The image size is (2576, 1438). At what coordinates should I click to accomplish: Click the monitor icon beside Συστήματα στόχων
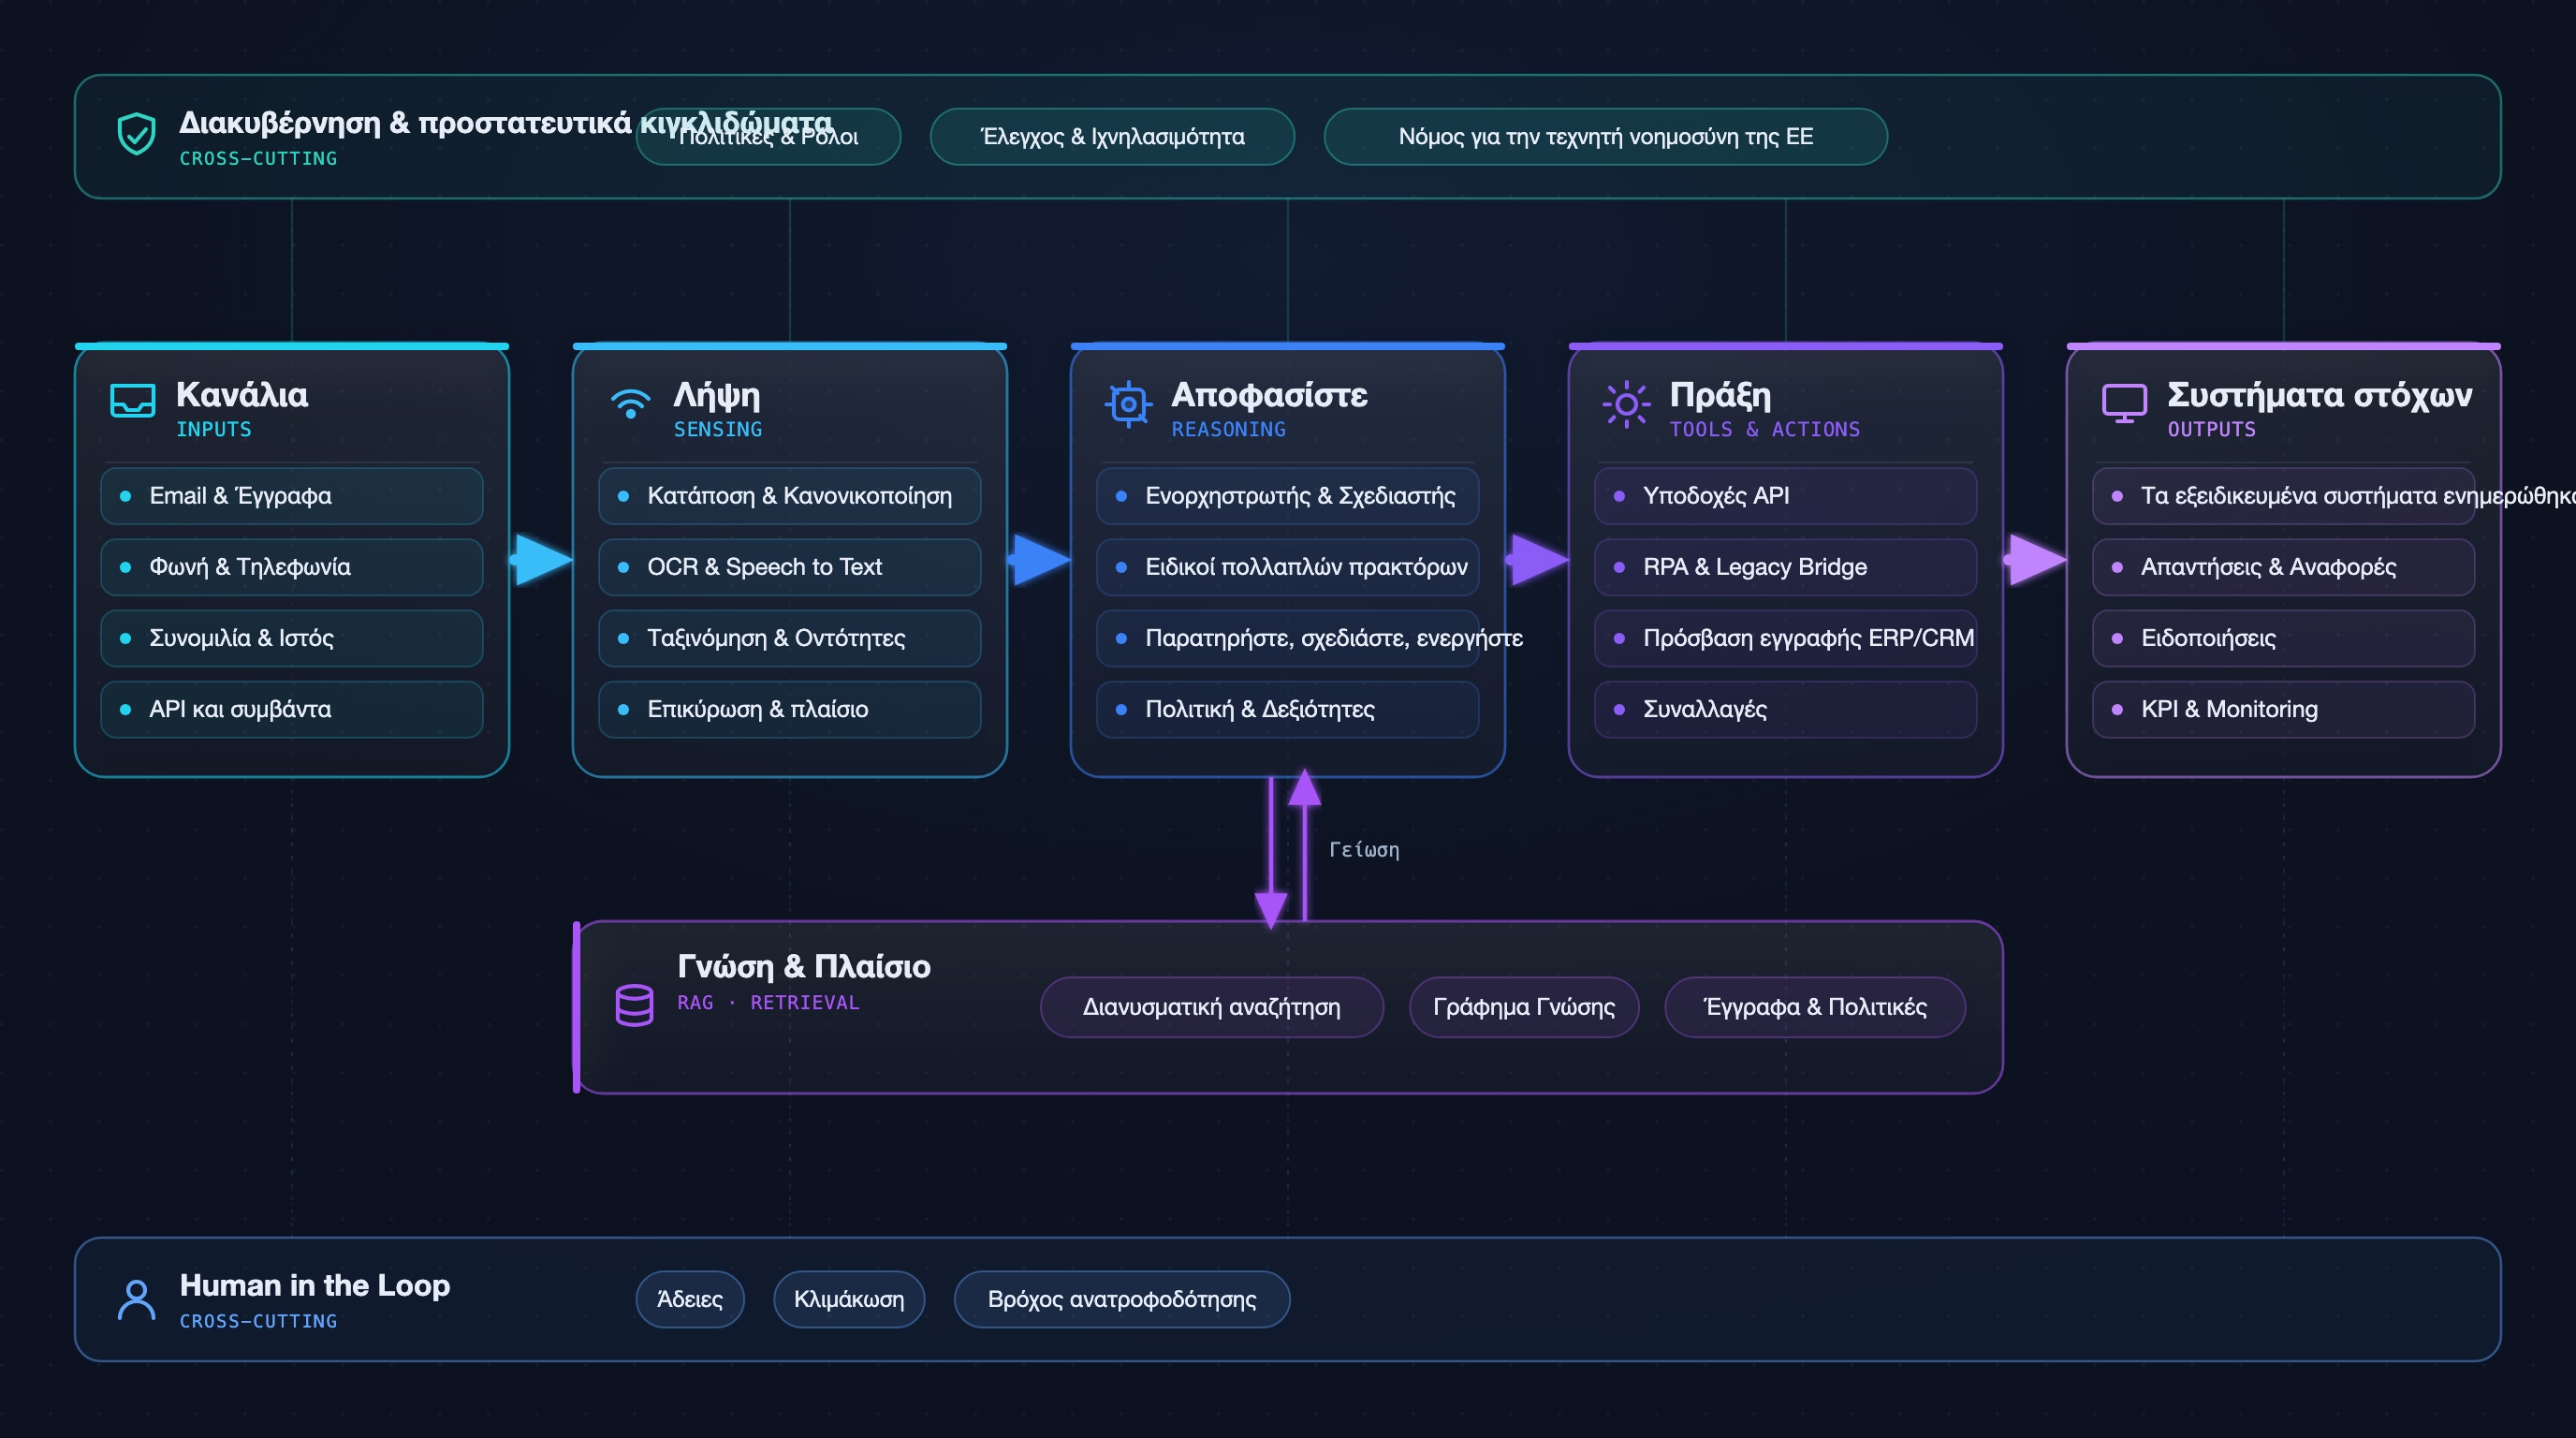[x=2124, y=403]
